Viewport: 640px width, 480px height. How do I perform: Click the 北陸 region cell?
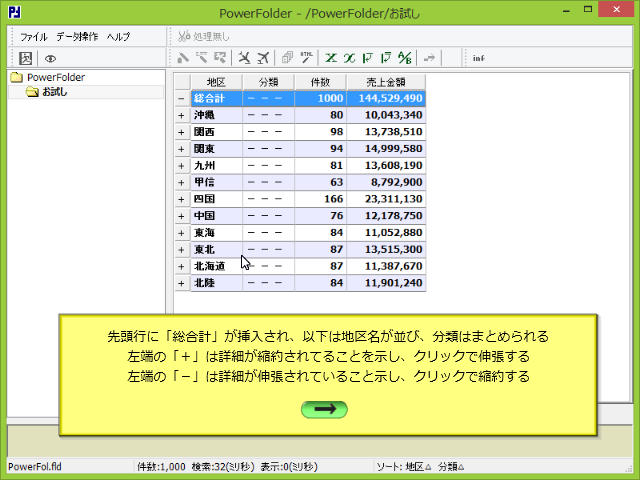pos(216,283)
